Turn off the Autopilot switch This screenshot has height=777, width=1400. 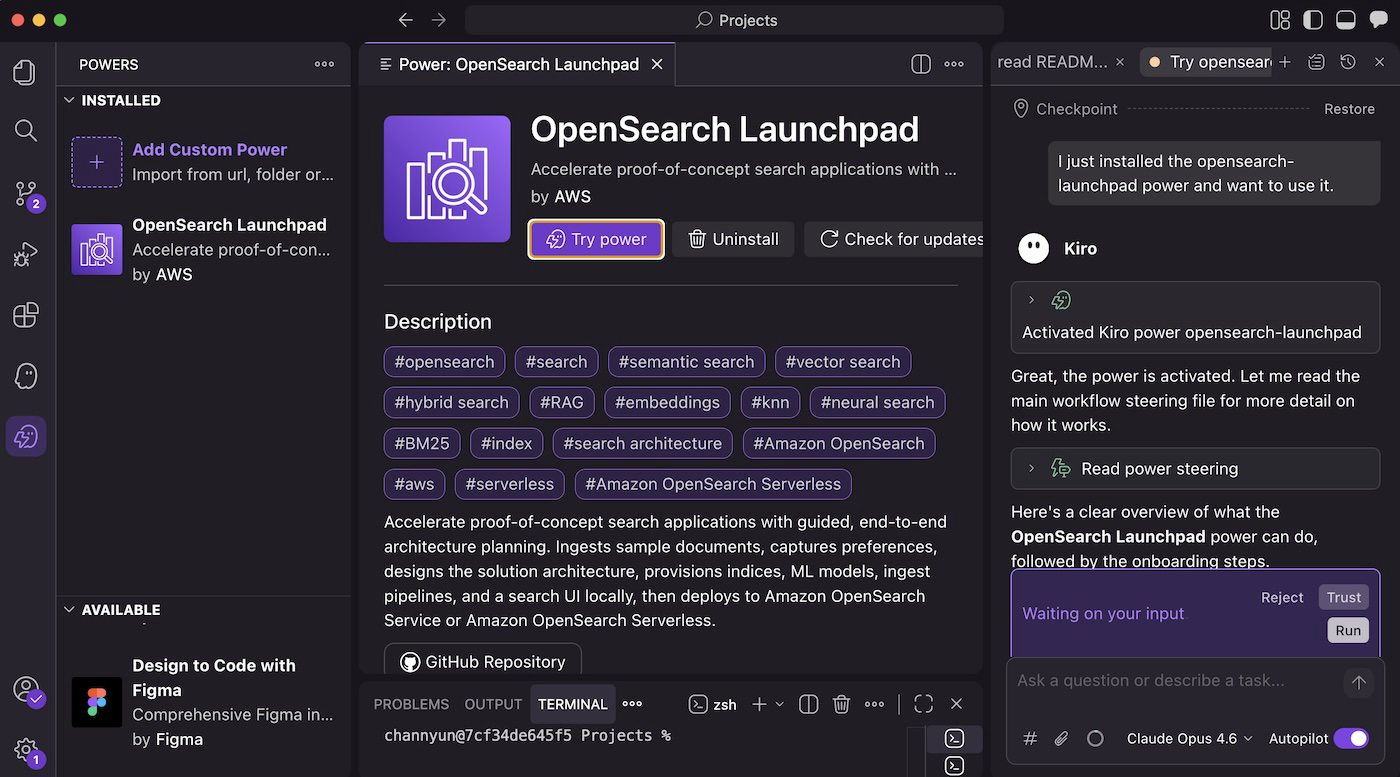1351,739
